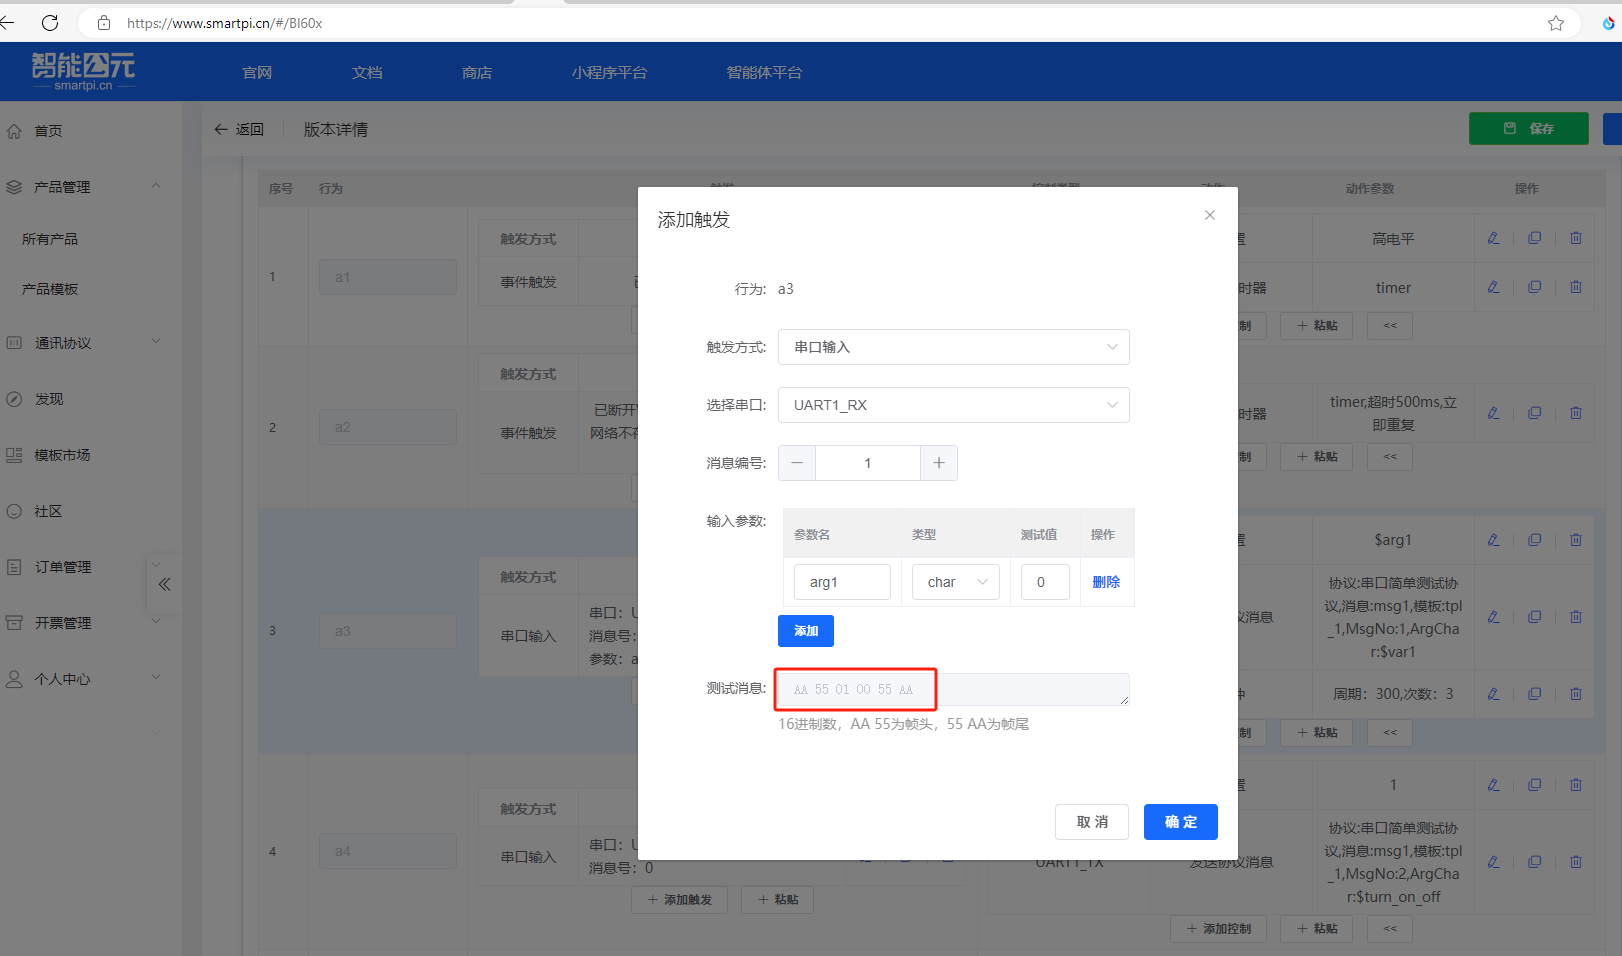The width and height of the screenshot is (1622, 956).
Task: Click the 发现 compass icon in the sidebar
Action: [x=14, y=398]
